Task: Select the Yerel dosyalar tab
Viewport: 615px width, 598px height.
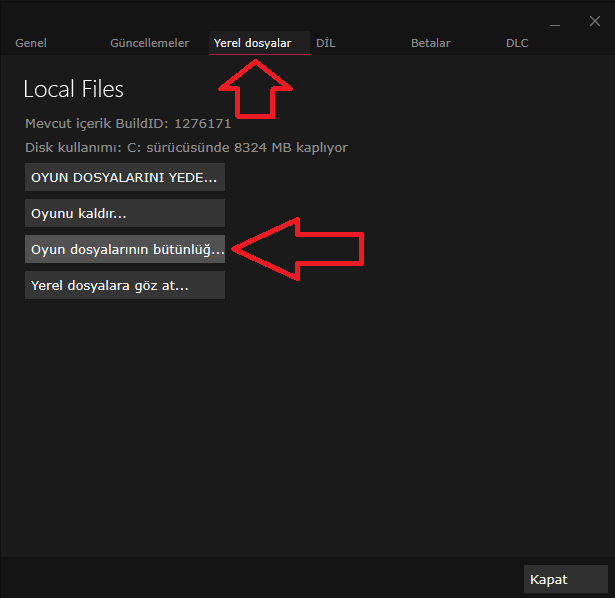Action: (x=252, y=43)
